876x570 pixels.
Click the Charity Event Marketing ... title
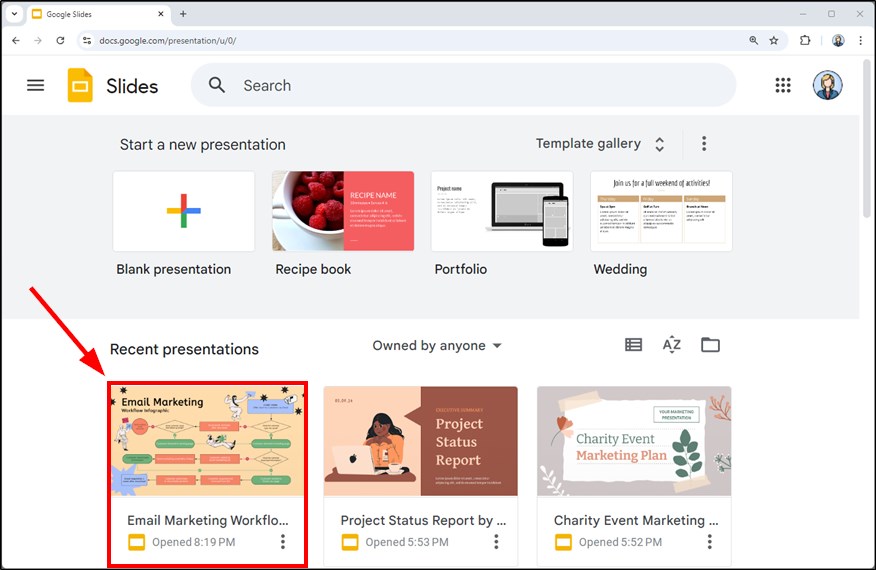[x=636, y=520]
